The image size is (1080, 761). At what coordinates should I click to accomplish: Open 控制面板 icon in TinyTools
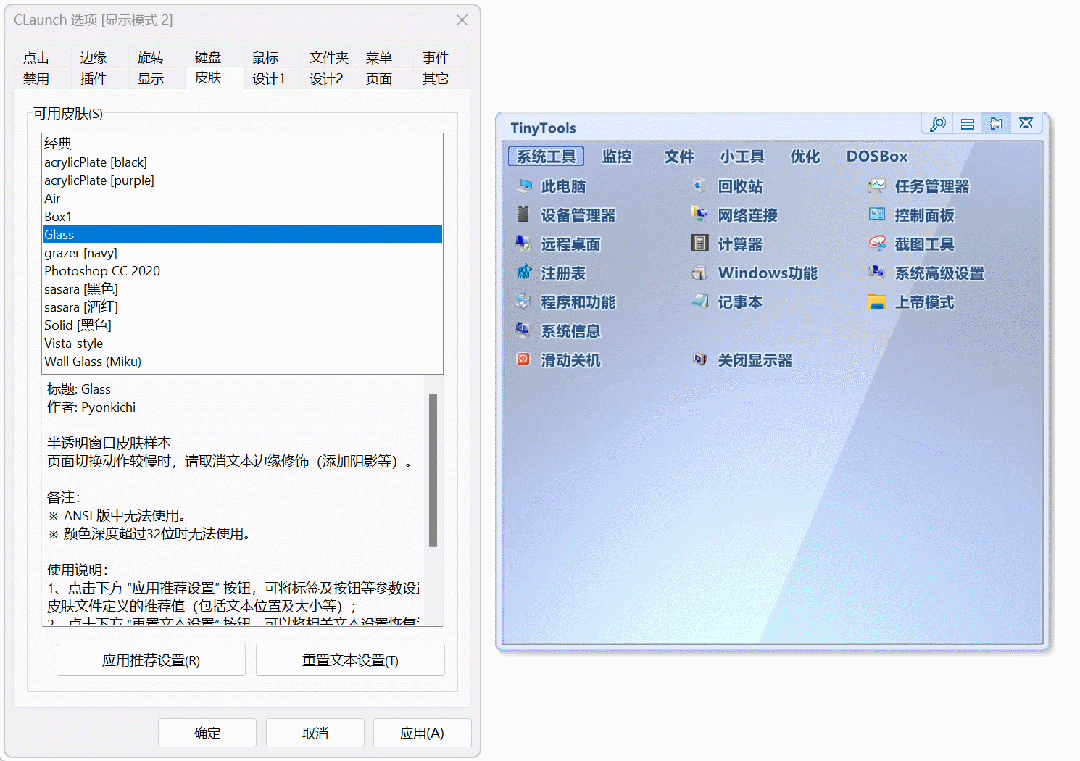[x=877, y=215]
